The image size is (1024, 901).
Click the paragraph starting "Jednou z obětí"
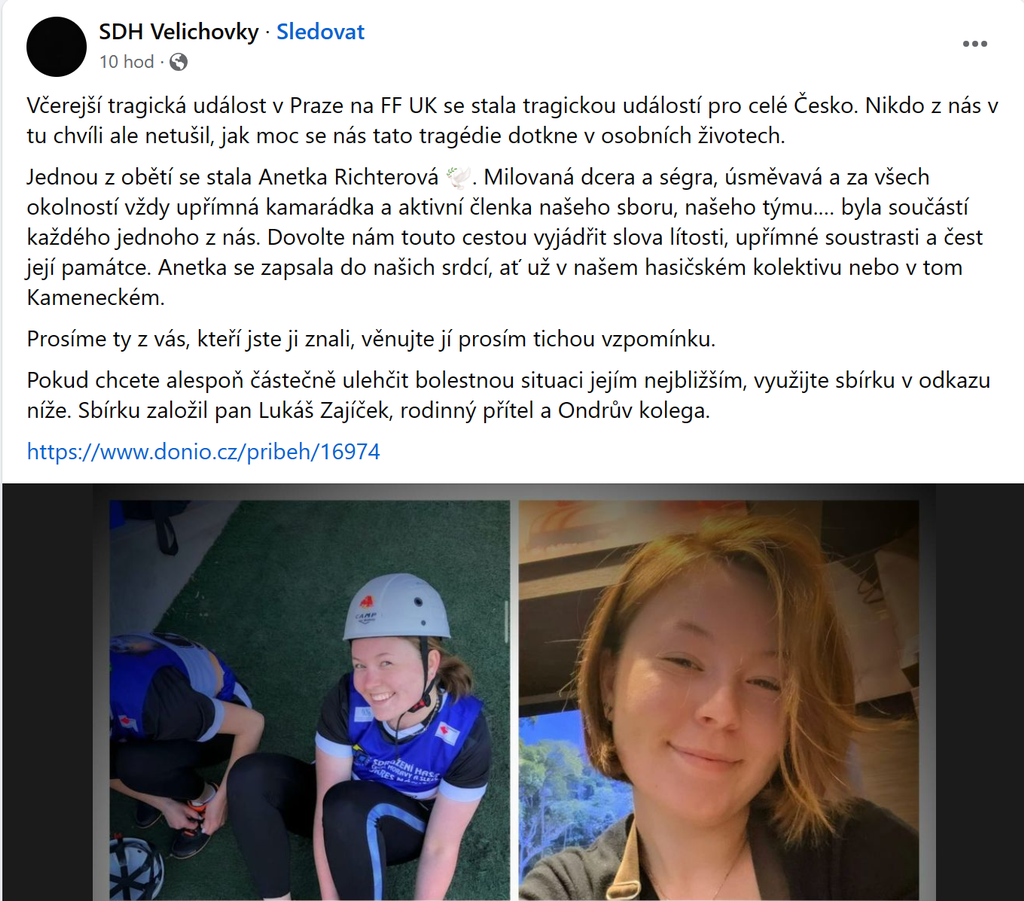(x=505, y=237)
